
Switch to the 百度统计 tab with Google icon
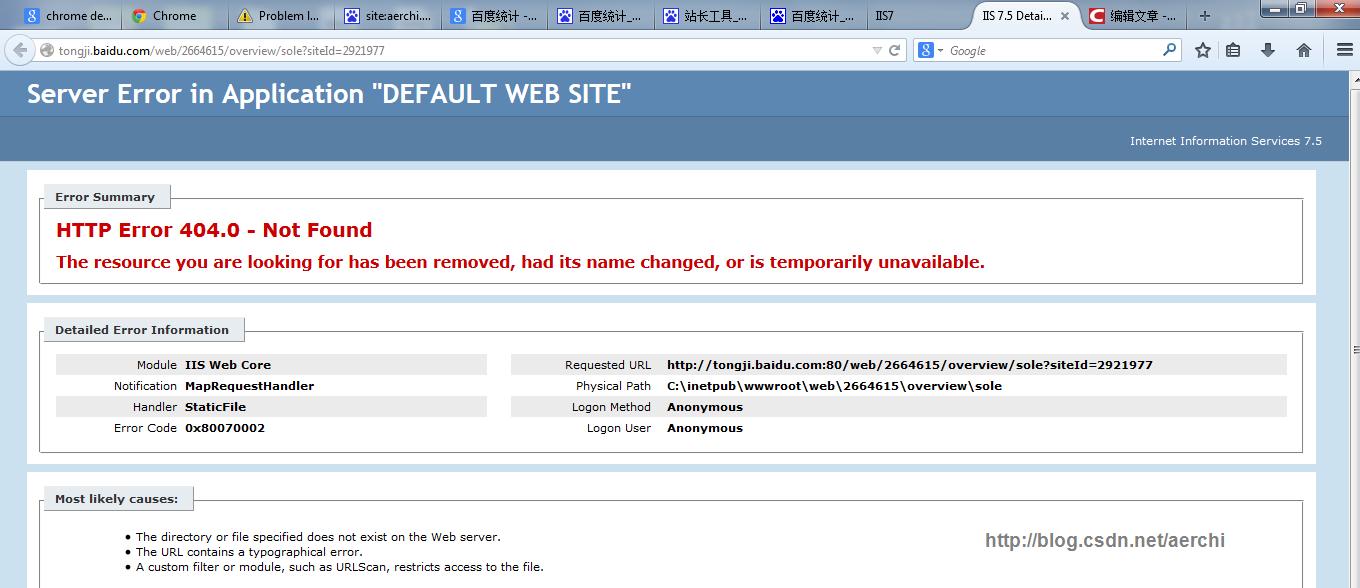click(492, 16)
